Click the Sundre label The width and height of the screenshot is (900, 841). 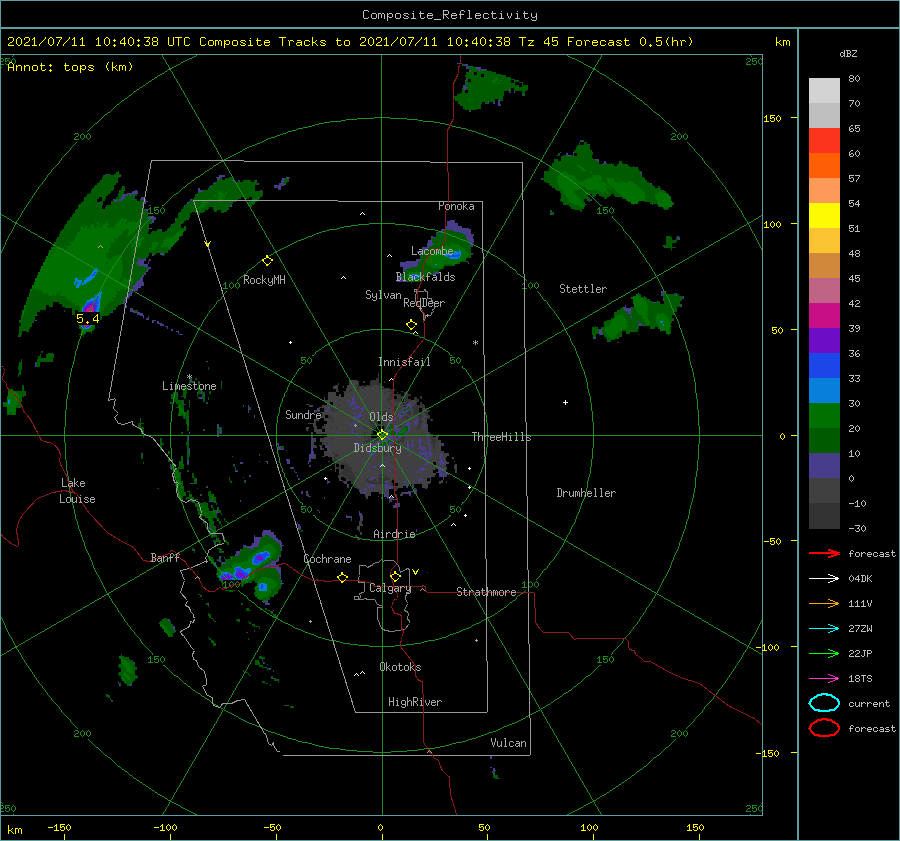click(x=303, y=415)
